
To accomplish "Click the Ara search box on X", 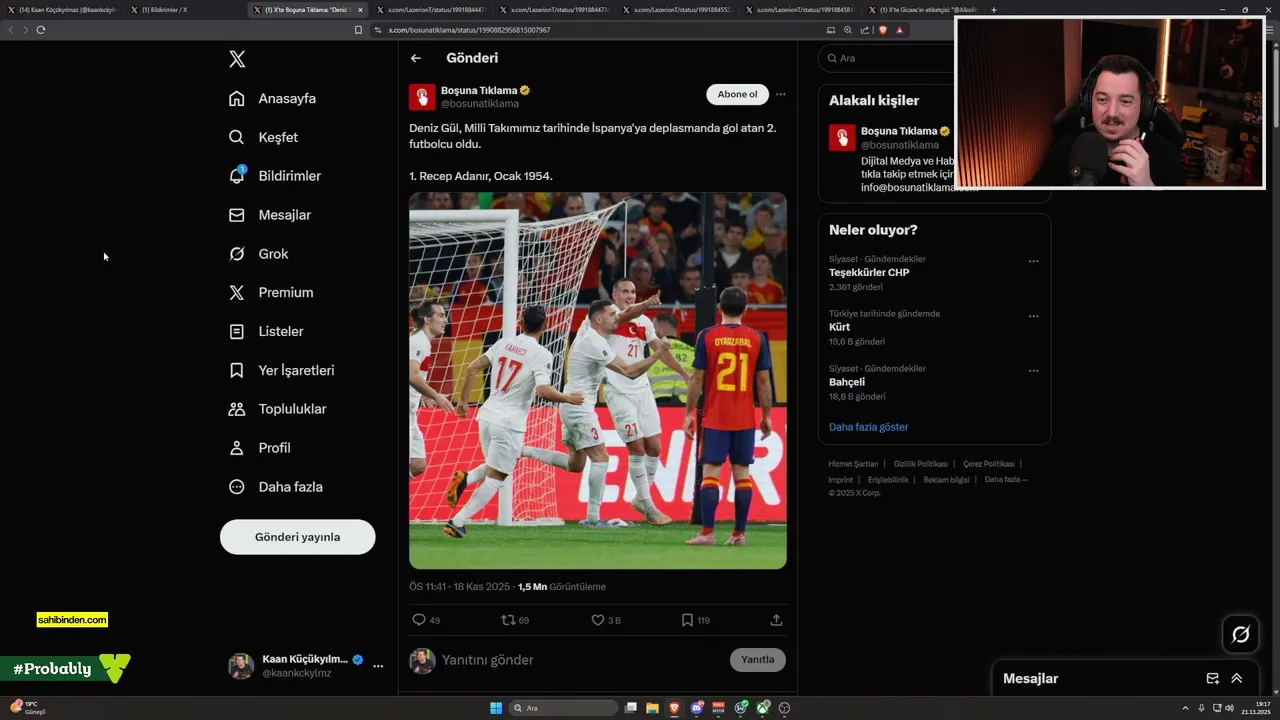I will click(x=886, y=58).
